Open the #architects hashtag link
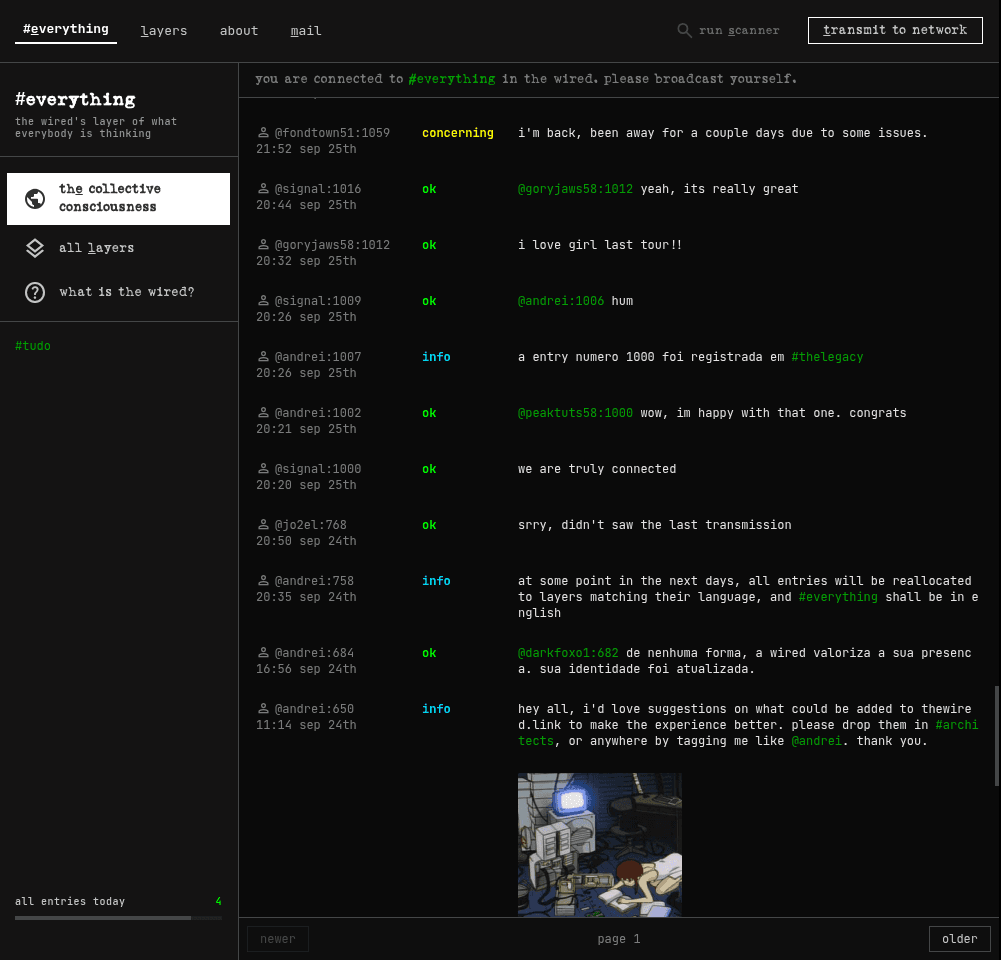The width and height of the screenshot is (1001, 960). pyautogui.click(x=957, y=725)
